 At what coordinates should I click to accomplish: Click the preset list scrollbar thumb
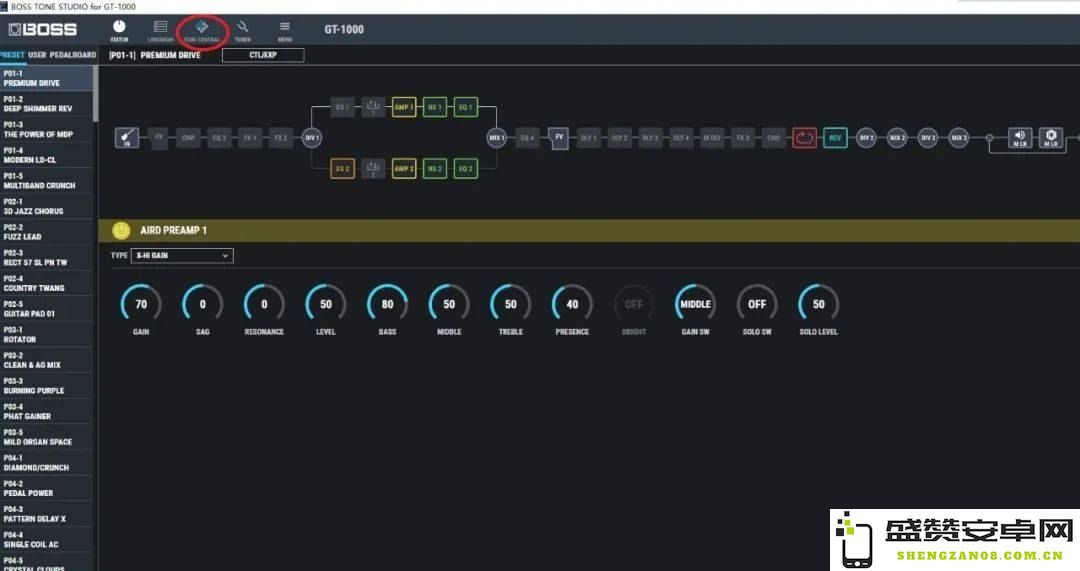[x=95, y=94]
